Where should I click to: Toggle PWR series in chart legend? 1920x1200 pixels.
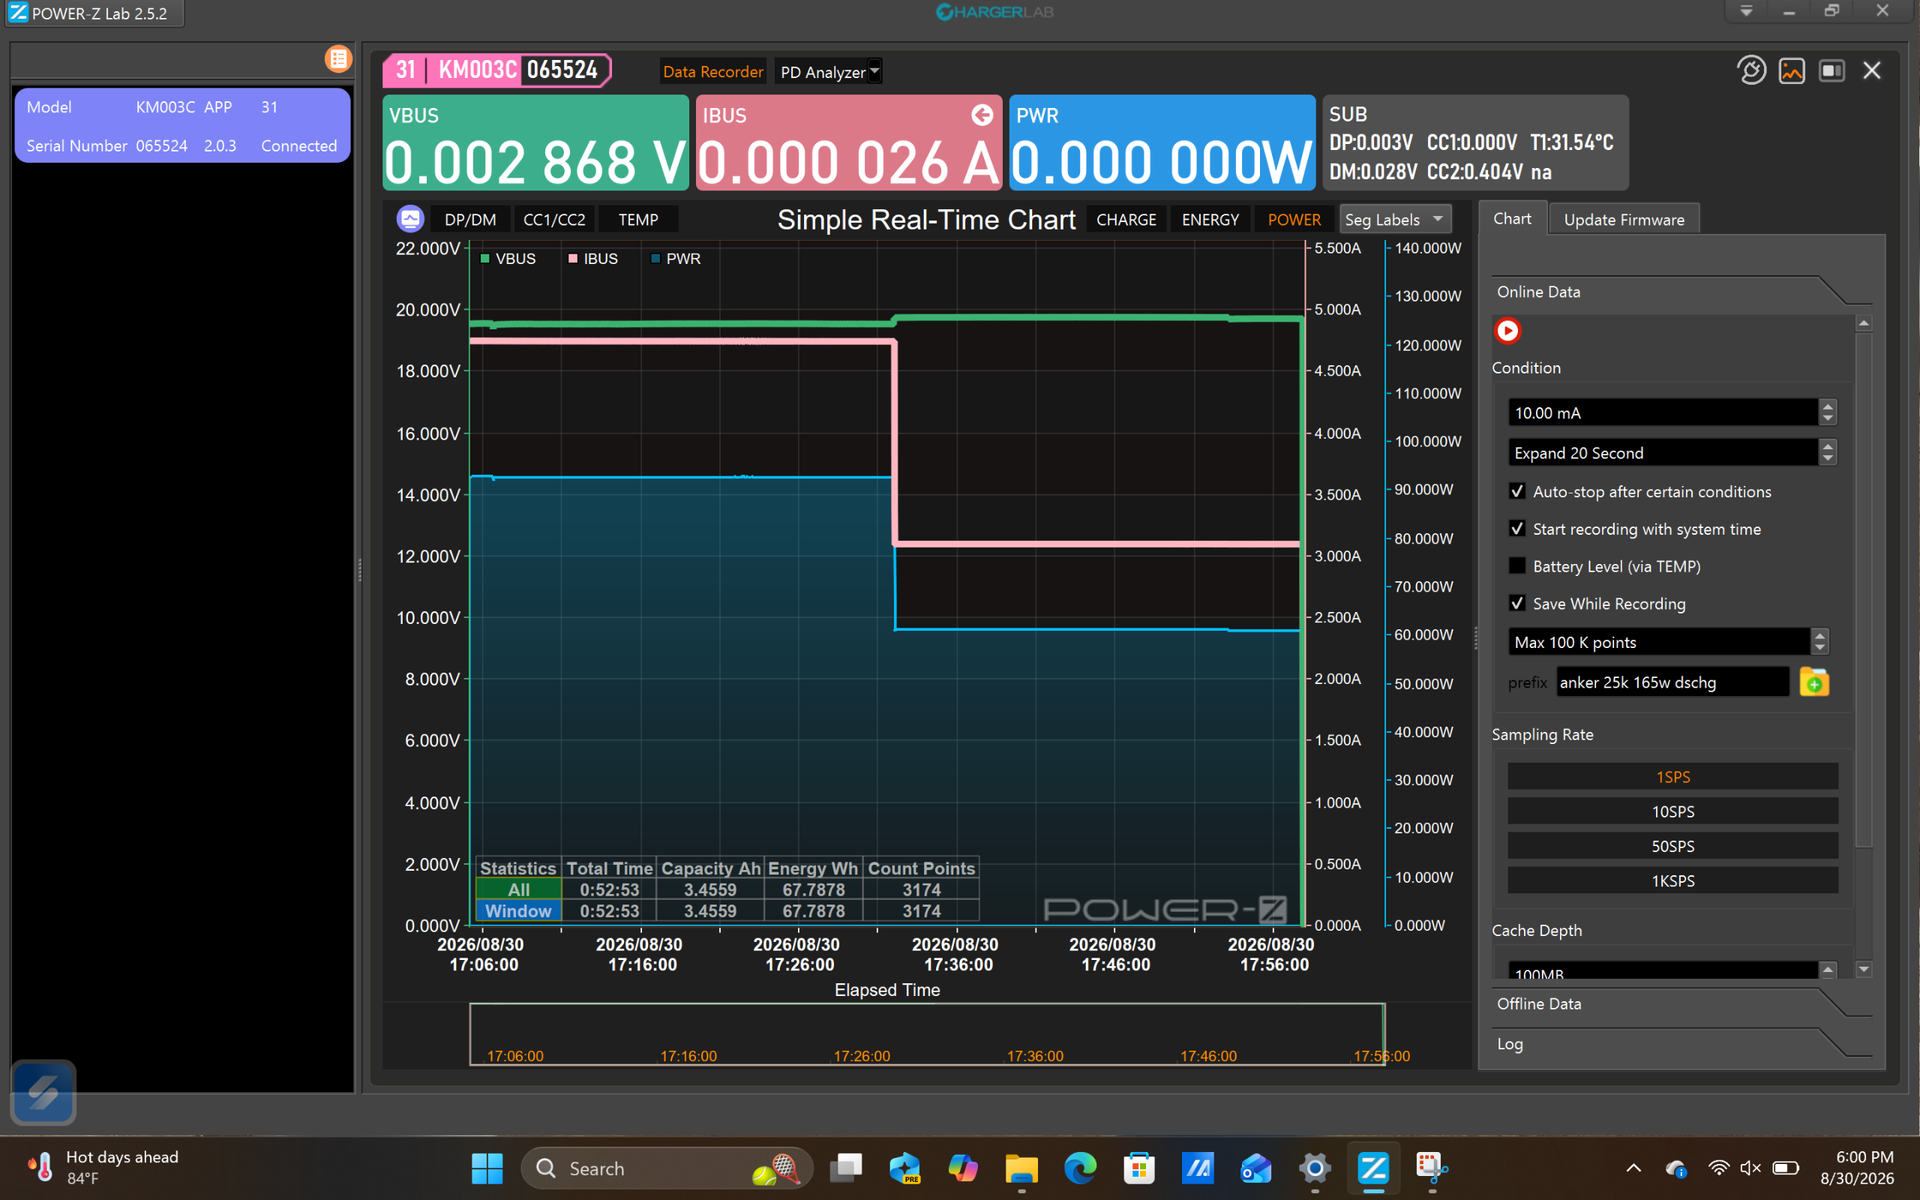[676, 258]
